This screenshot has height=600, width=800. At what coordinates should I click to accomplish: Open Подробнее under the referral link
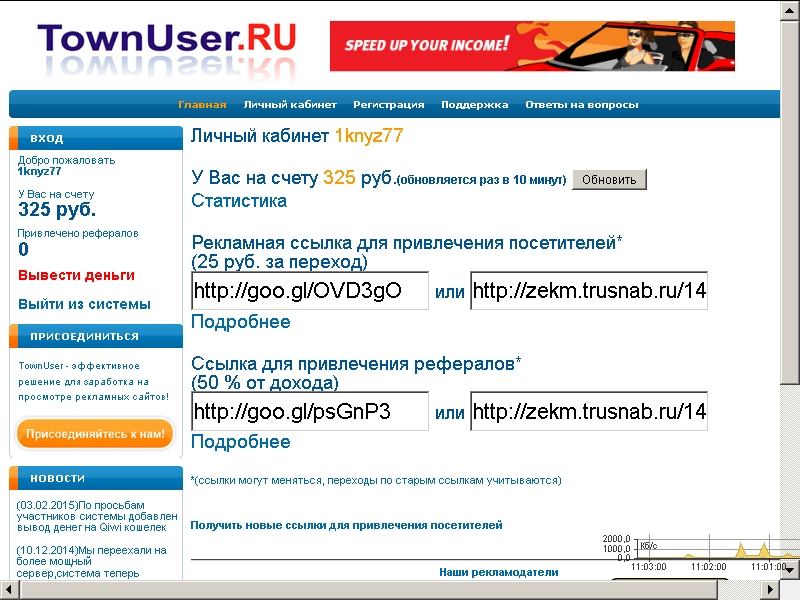240,442
